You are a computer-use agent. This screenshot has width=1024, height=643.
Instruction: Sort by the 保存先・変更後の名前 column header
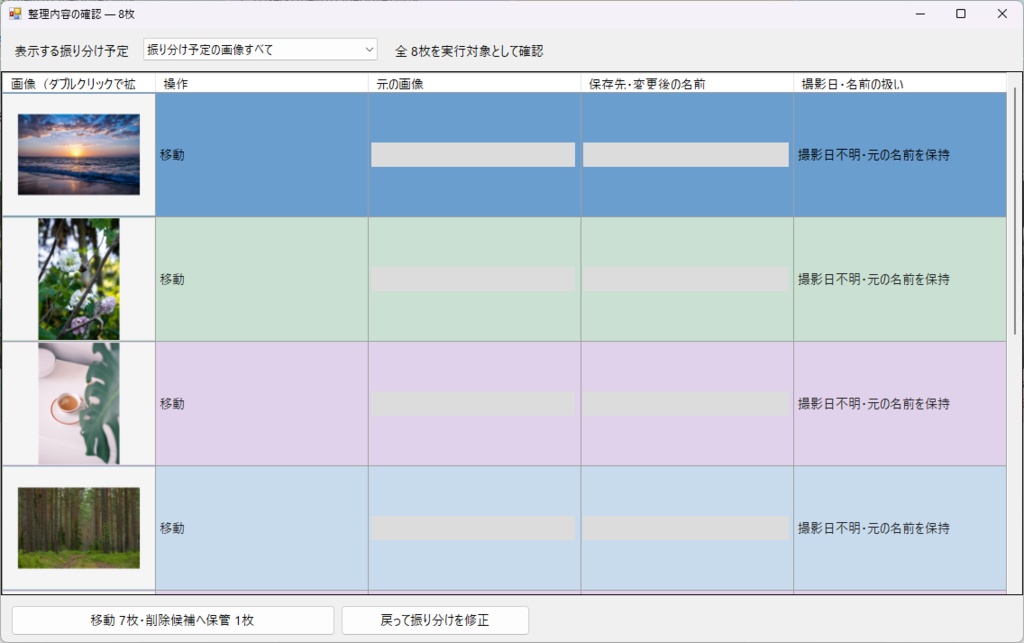click(687, 84)
